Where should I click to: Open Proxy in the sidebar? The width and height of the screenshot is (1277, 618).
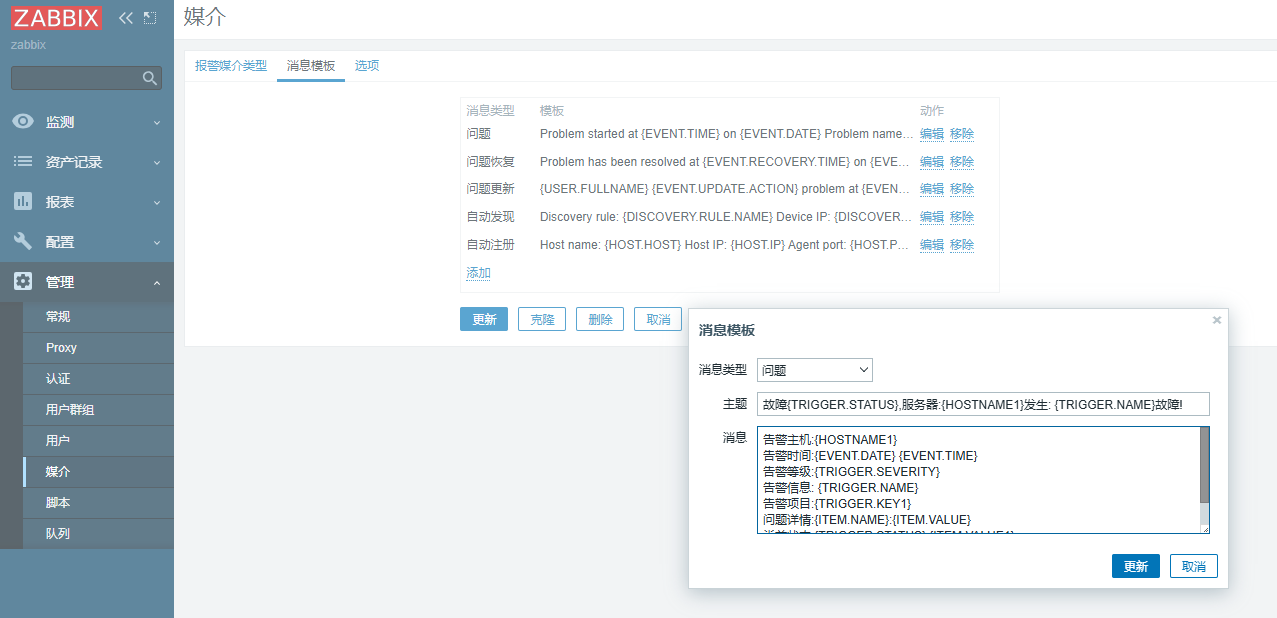point(98,348)
